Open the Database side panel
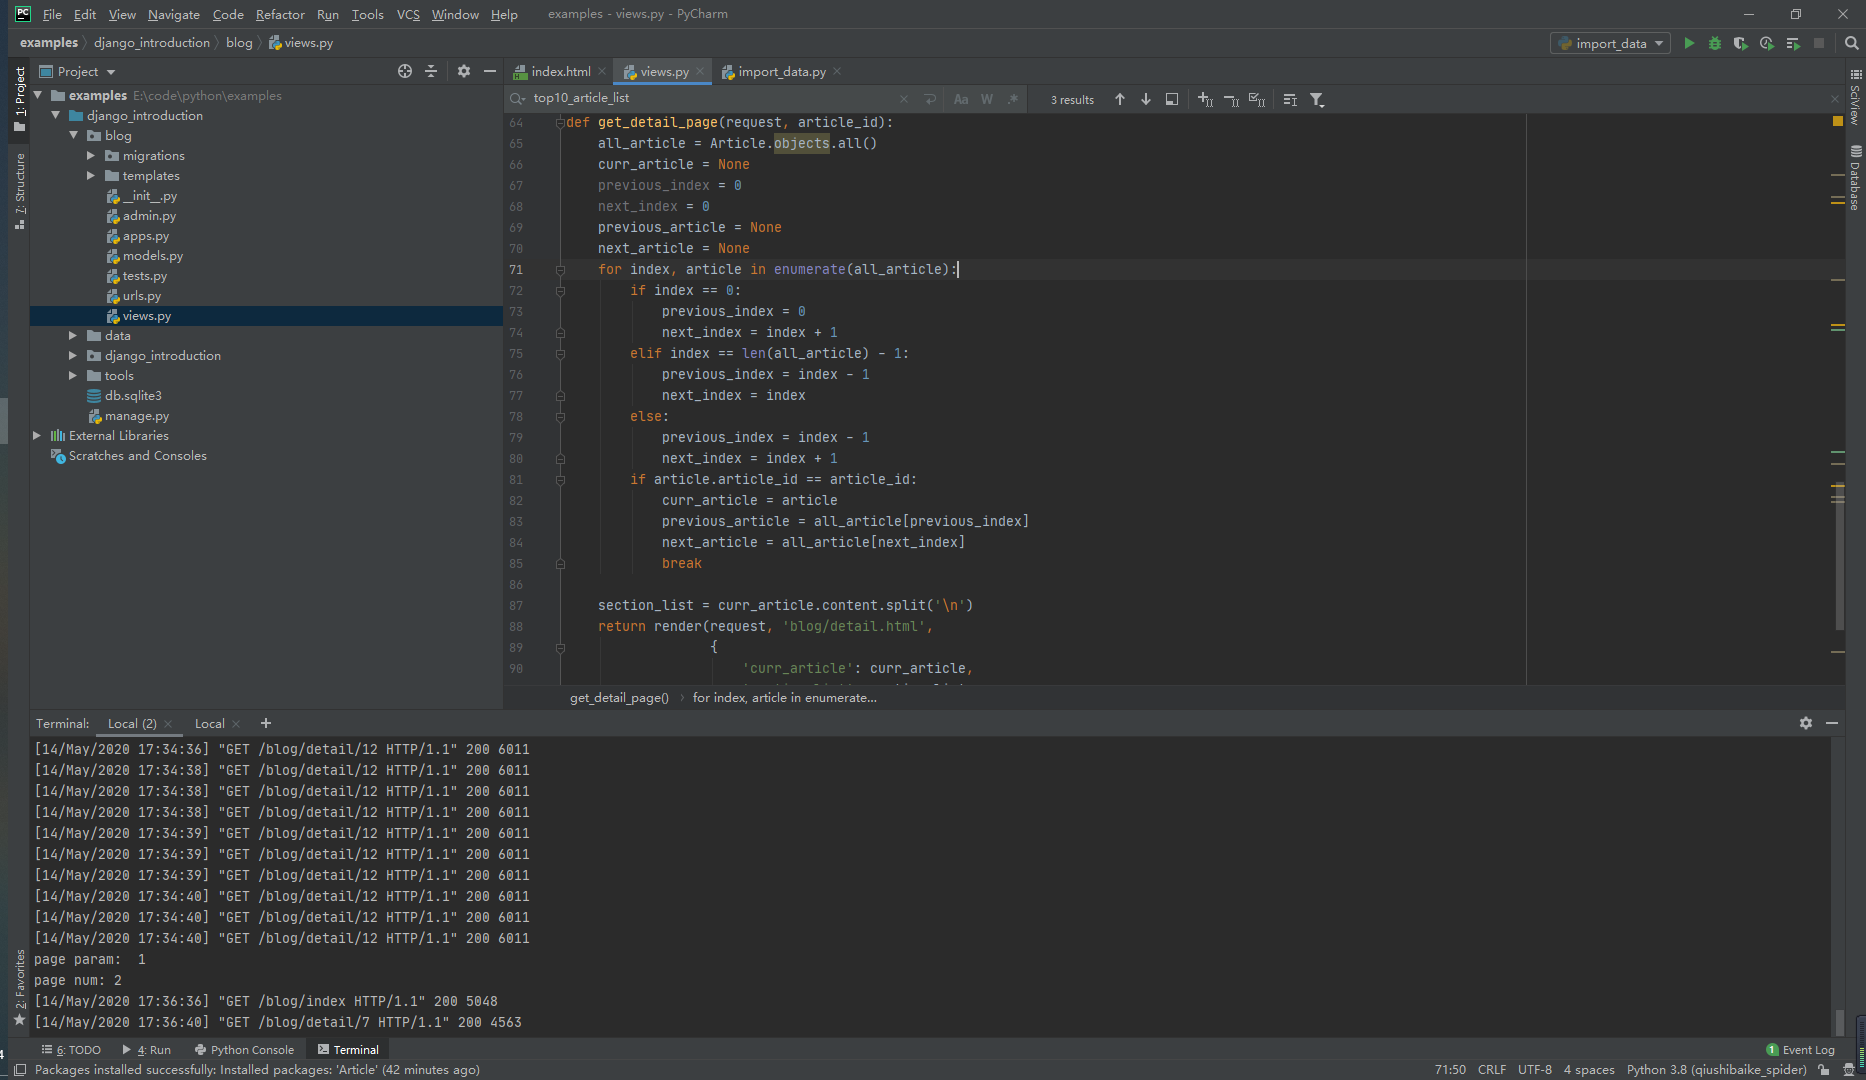This screenshot has width=1866, height=1080. (x=1855, y=178)
